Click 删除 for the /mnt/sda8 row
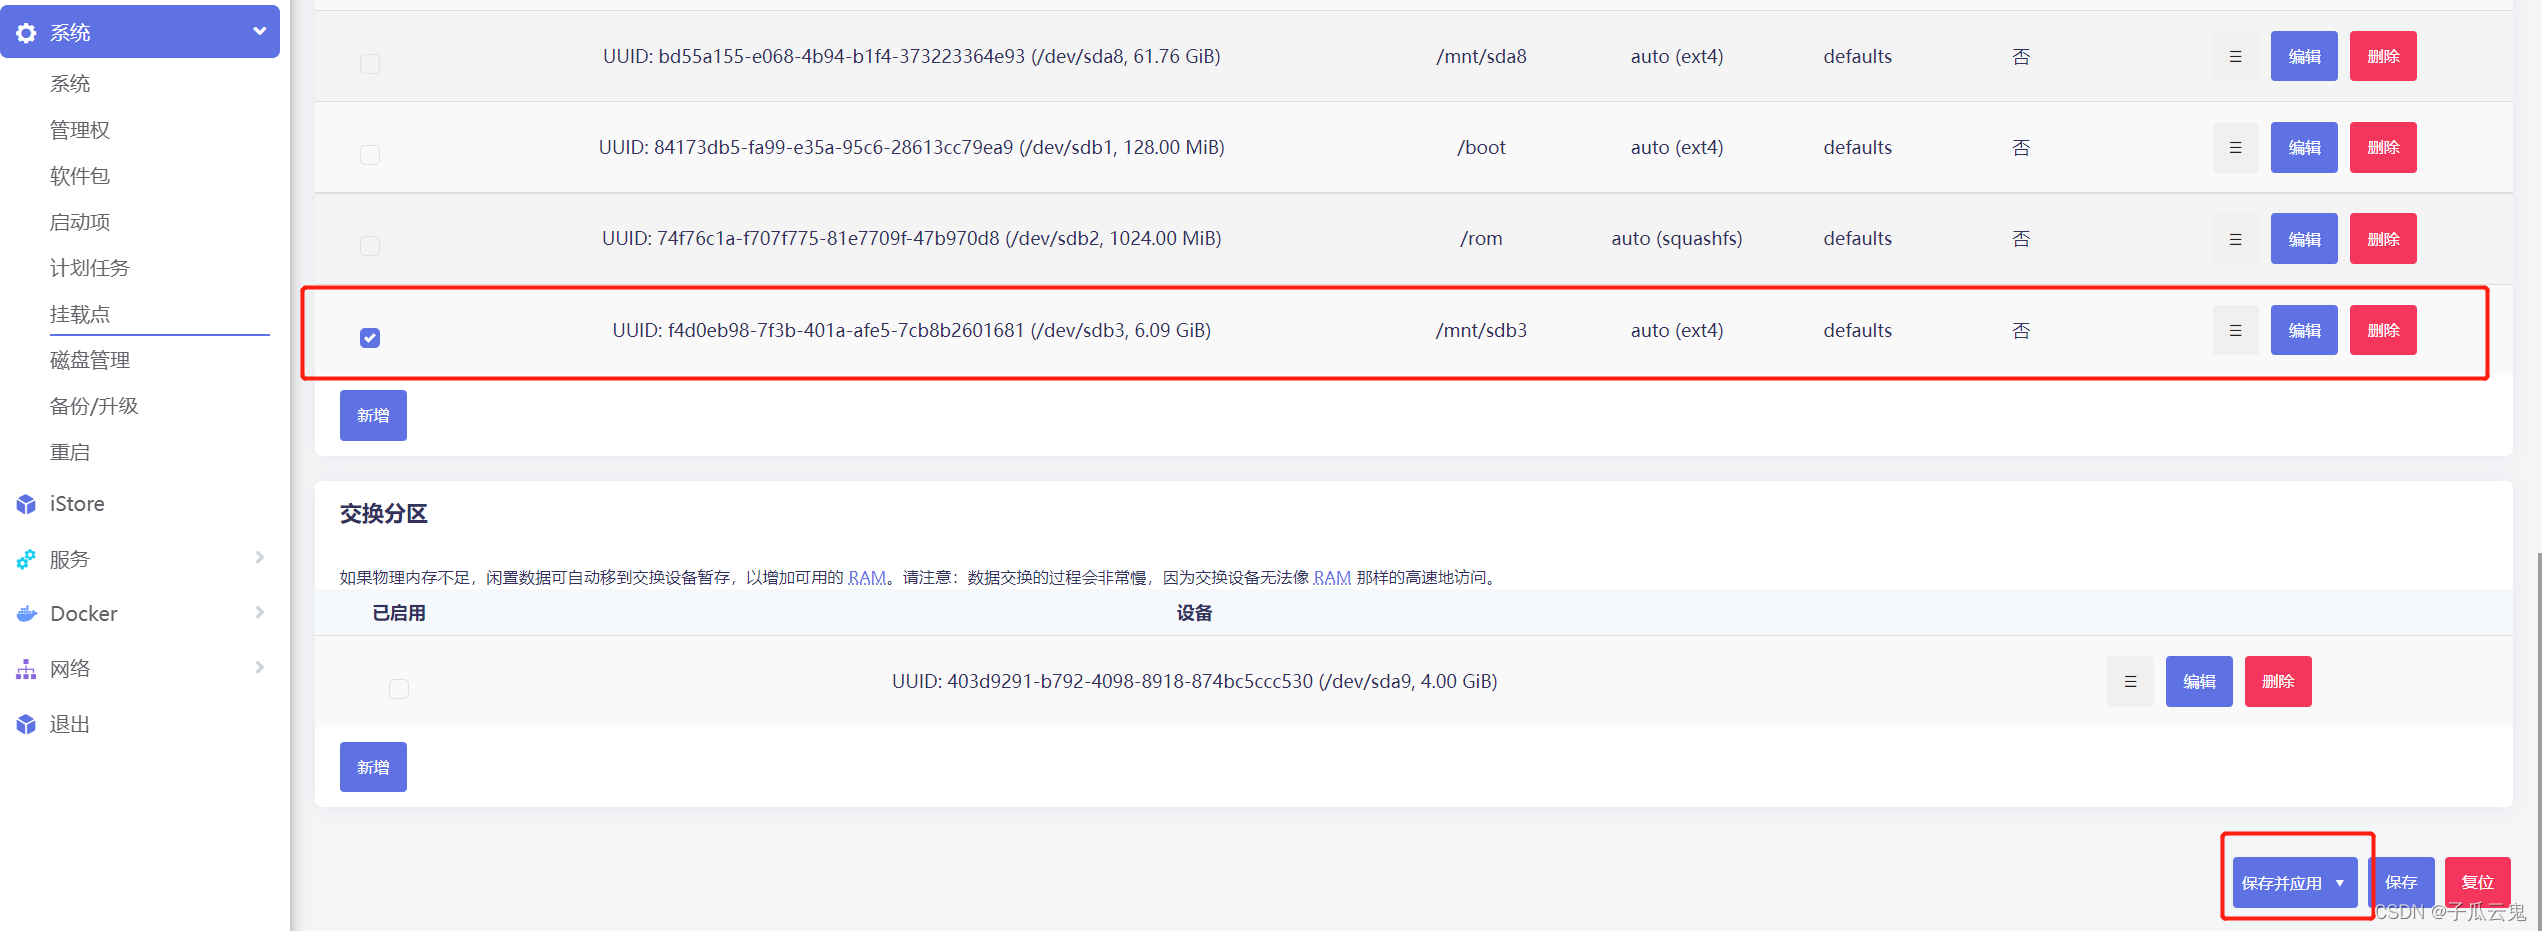 click(2383, 56)
